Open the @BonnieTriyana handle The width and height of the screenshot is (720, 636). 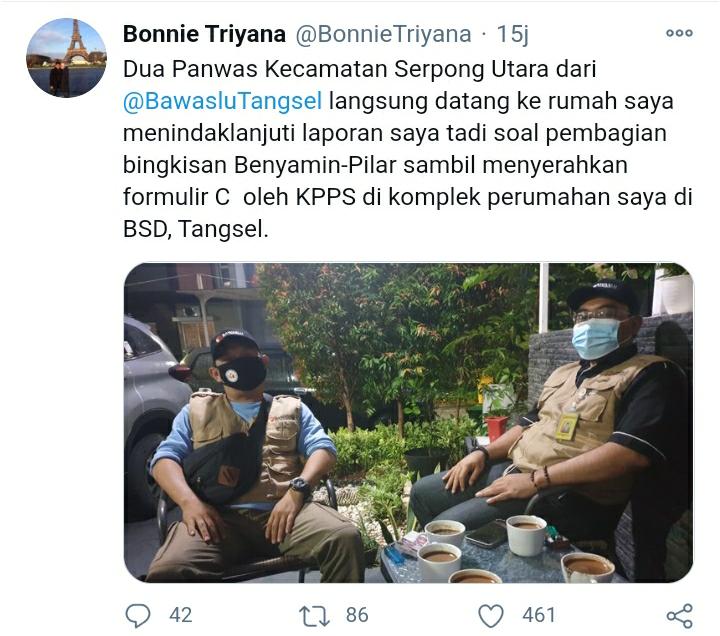click(383, 34)
